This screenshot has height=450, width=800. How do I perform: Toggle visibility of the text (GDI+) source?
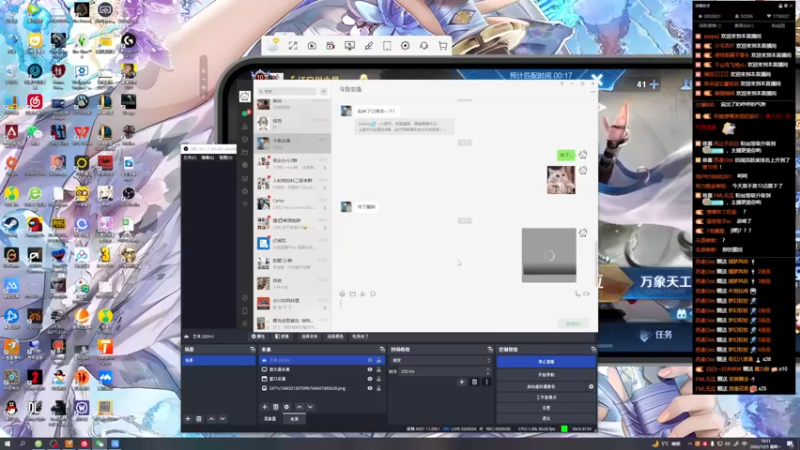click(370, 360)
